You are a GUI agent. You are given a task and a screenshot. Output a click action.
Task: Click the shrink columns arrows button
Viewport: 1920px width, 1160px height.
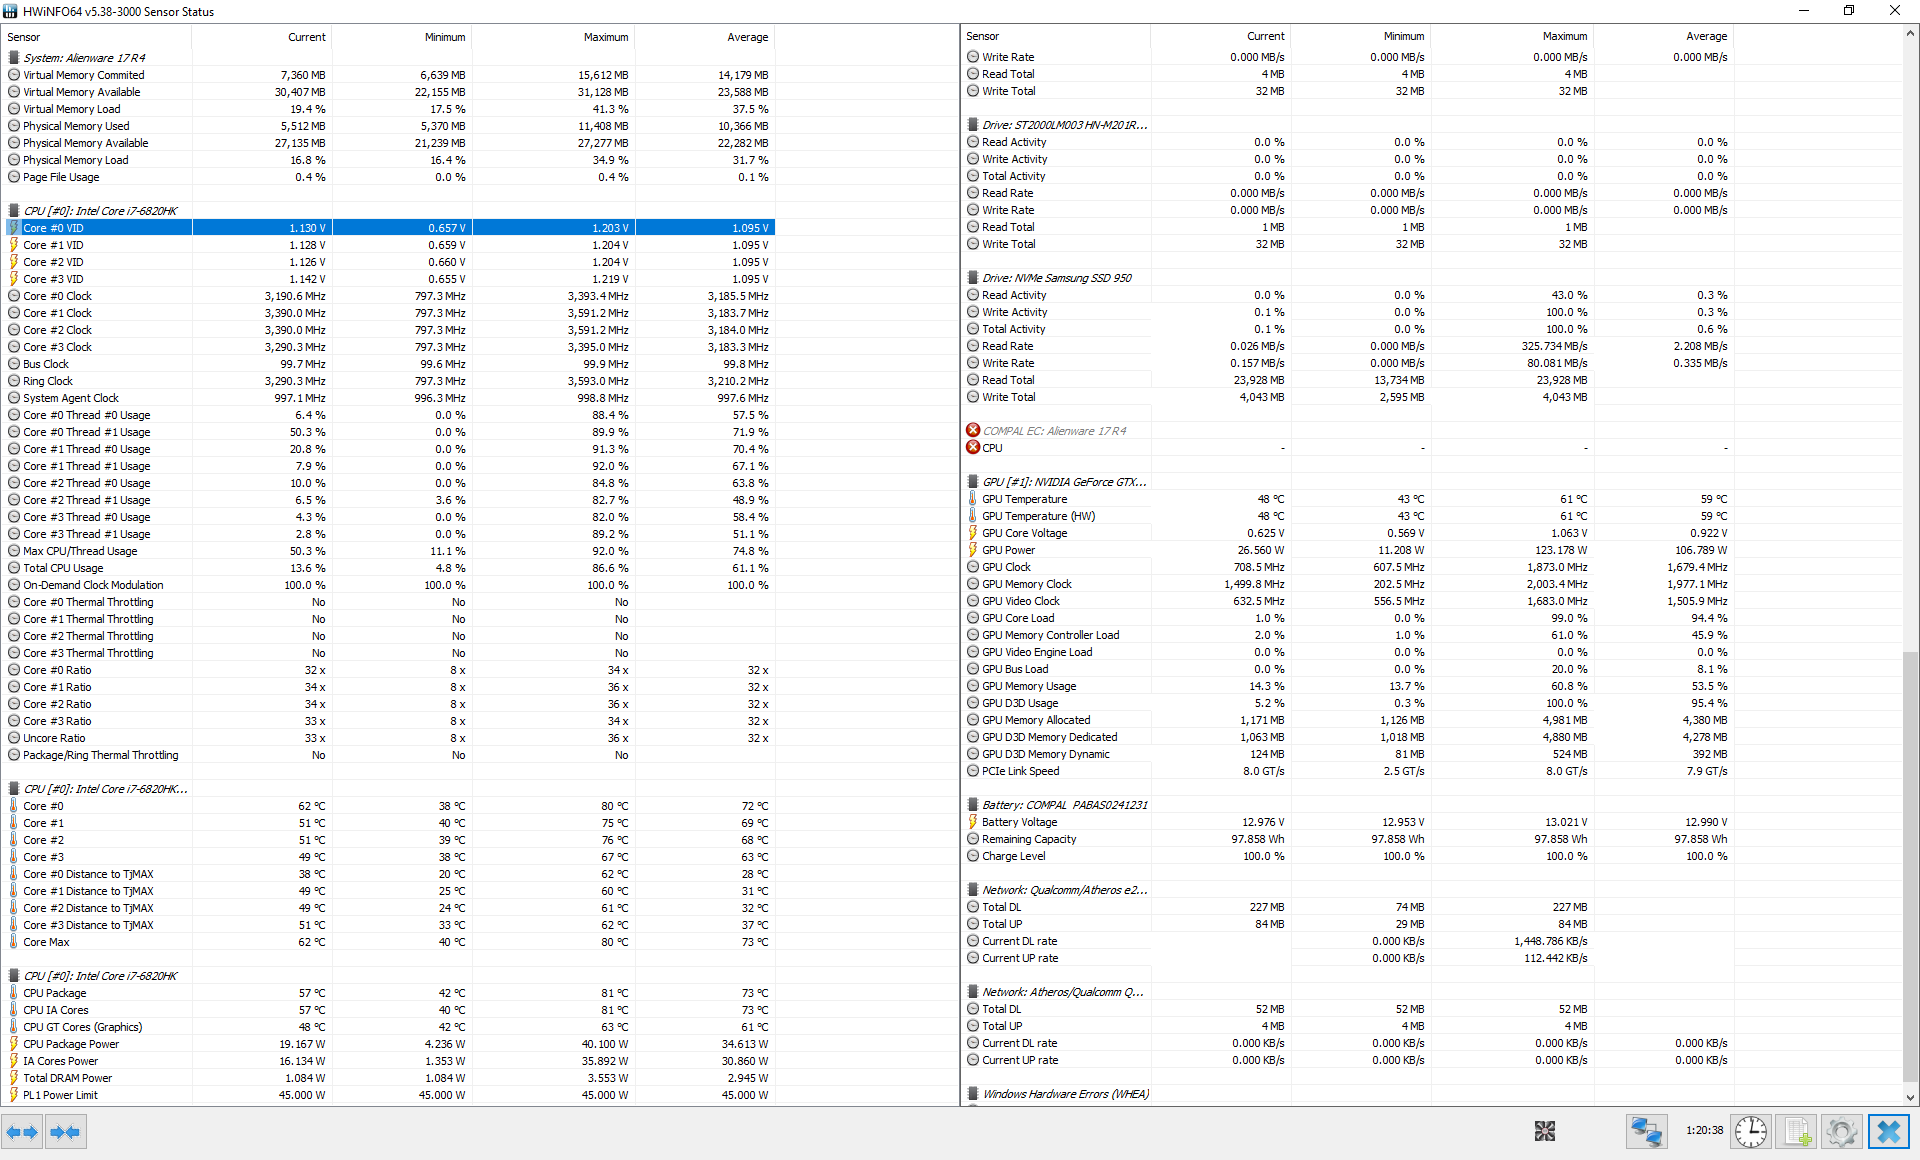[65, 1132]
